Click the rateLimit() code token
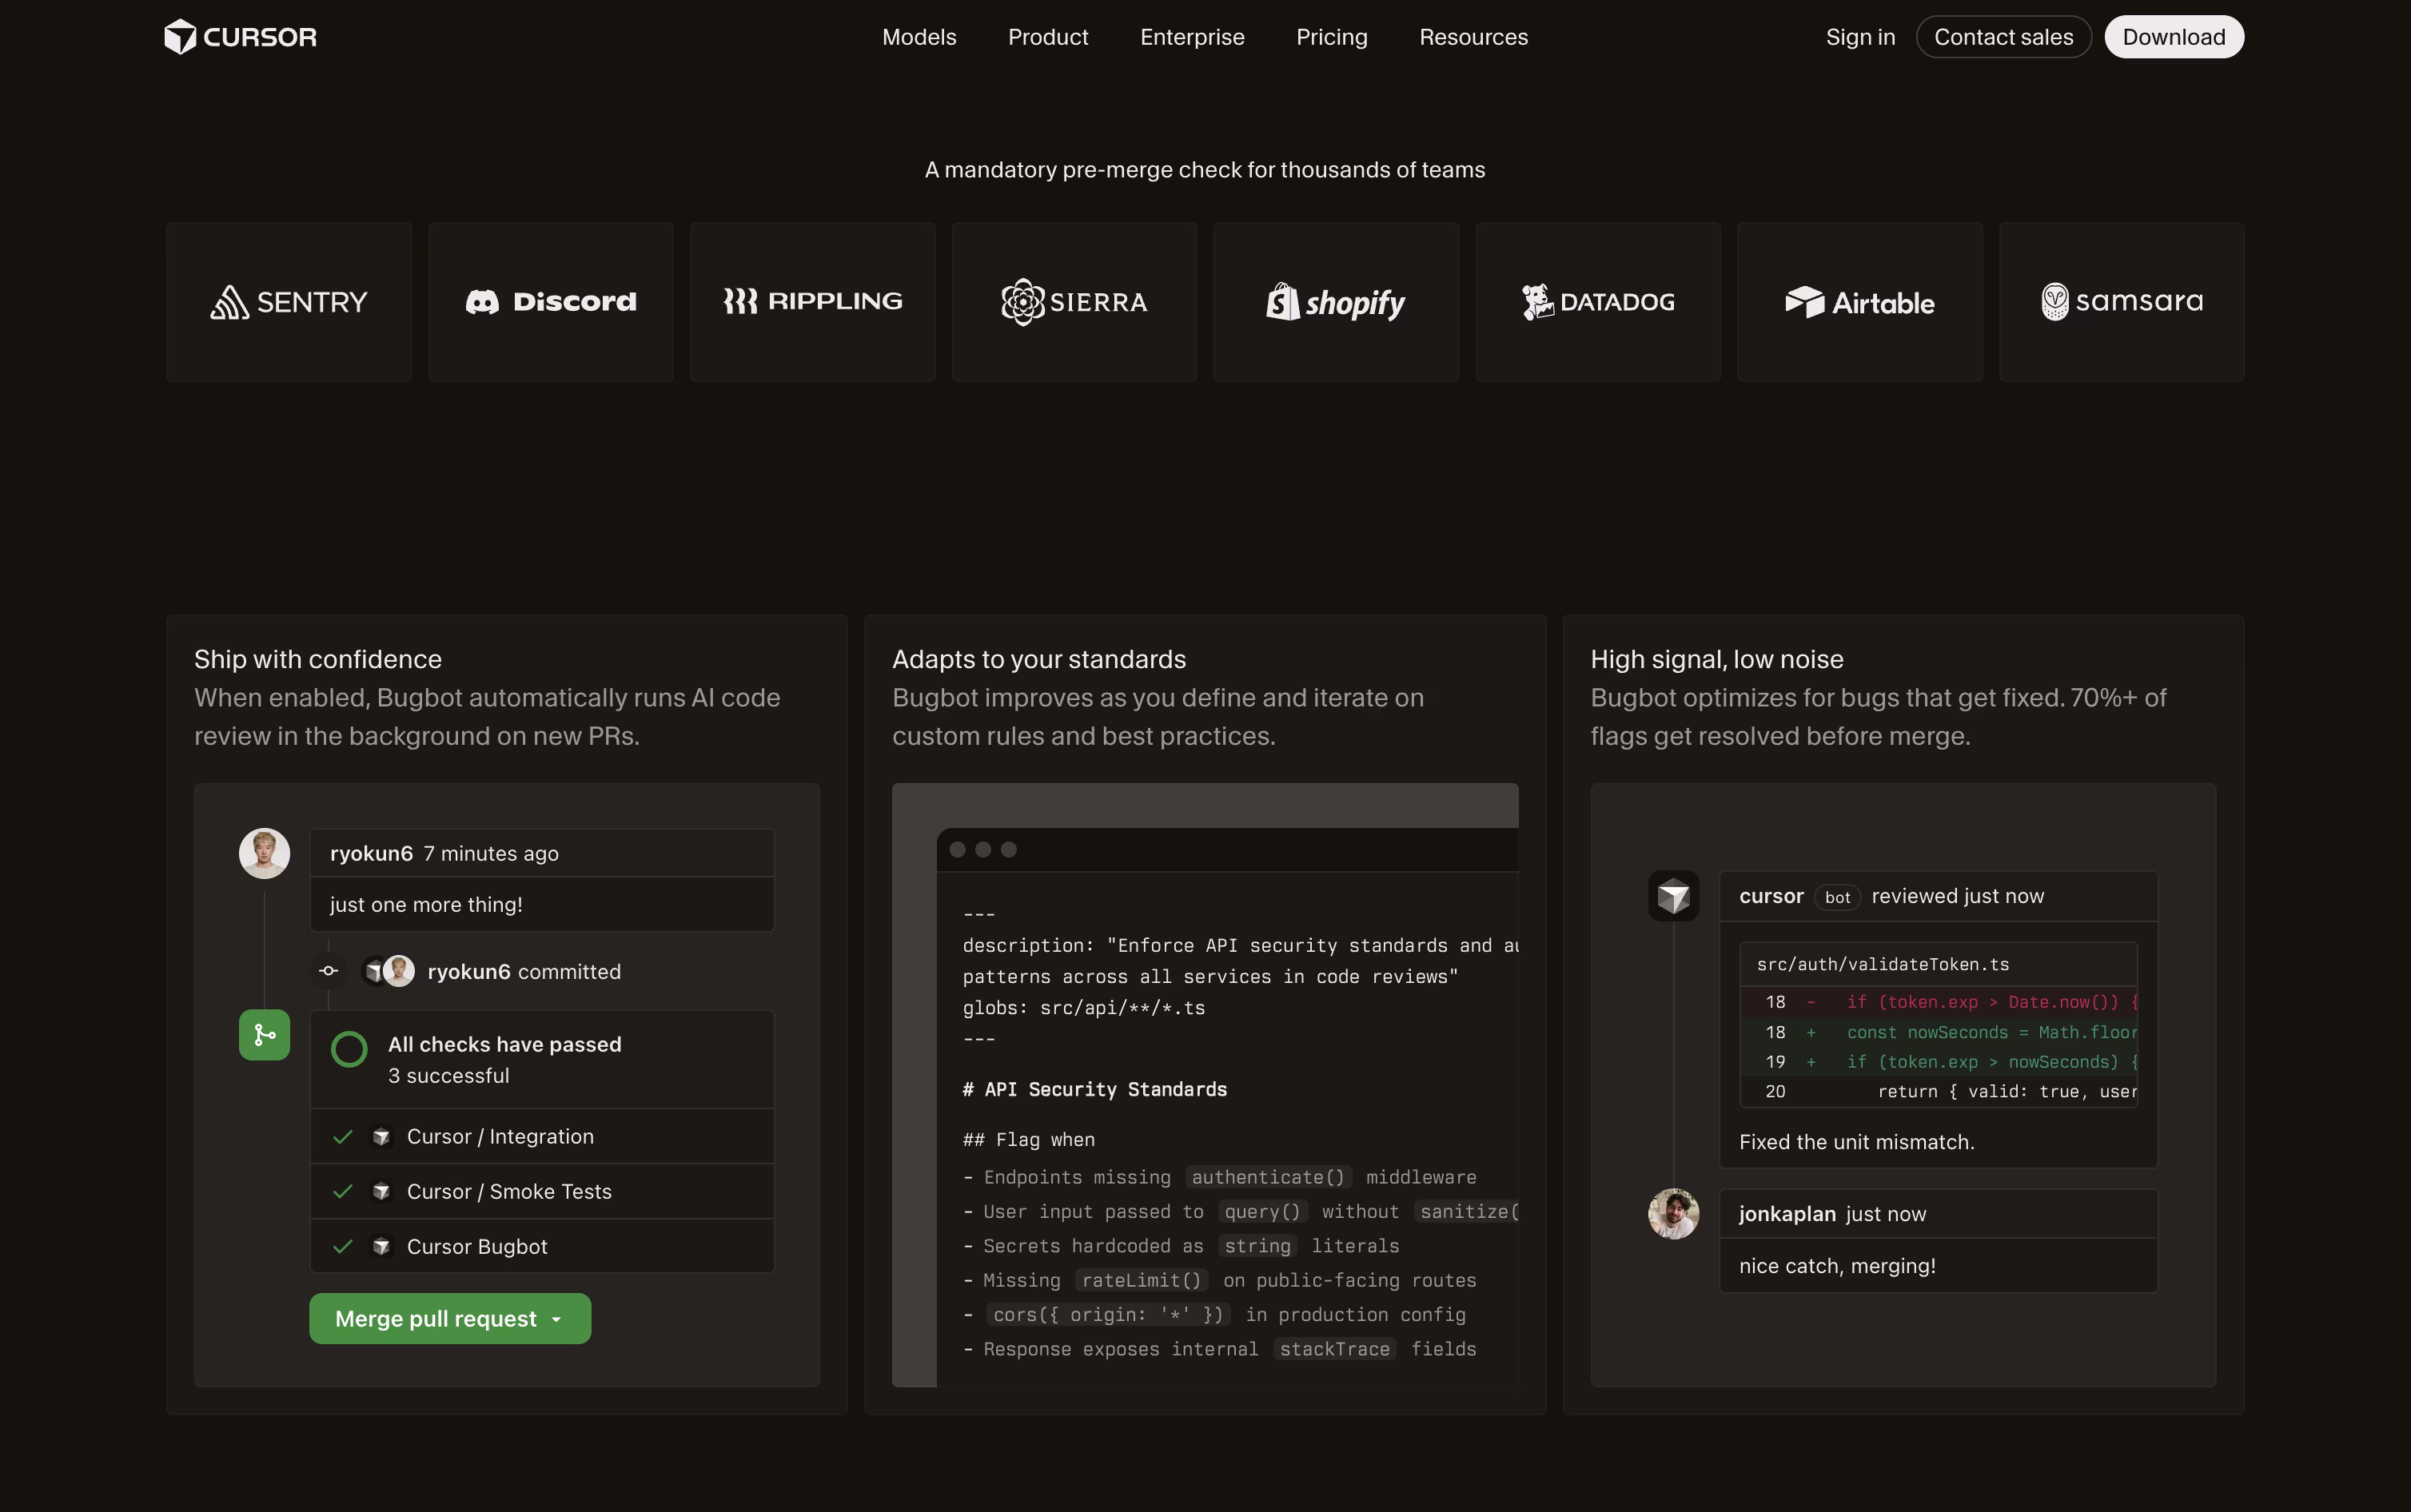Image resolution: width=2411 pixels, height=1512 pixels. click(1141, 1281)
